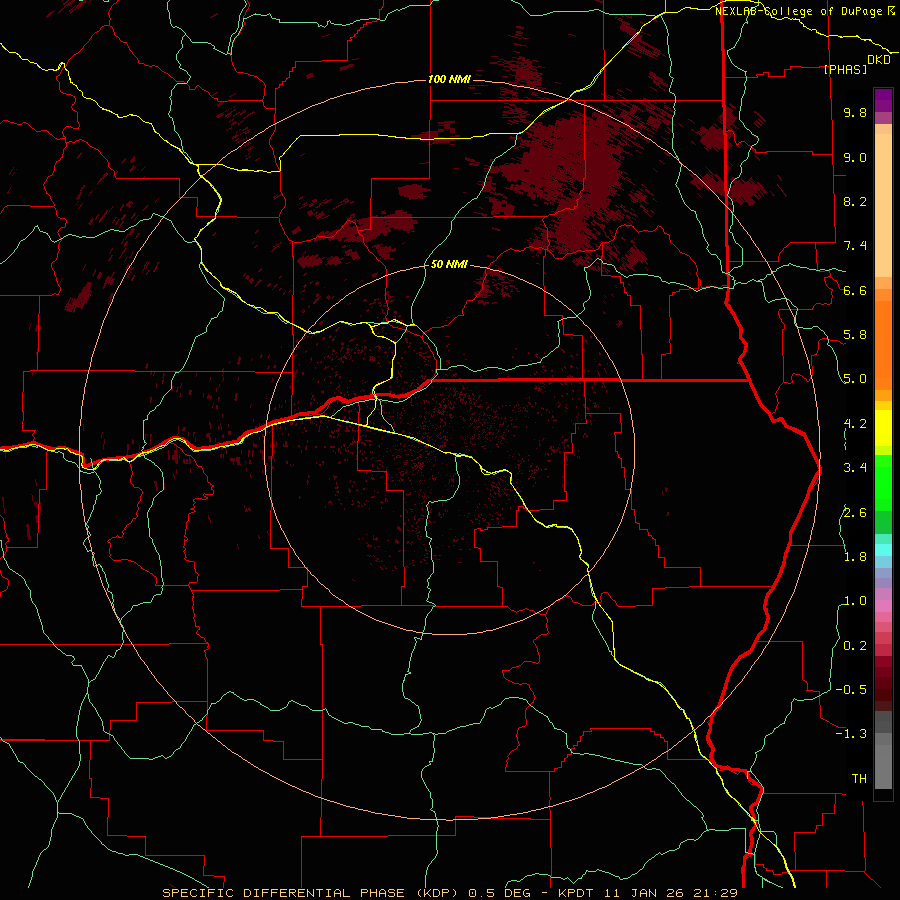Click the -1.3 scale value
Viewport: 900px width, 900px height.
pyautogui.click(x=851, y=734)
